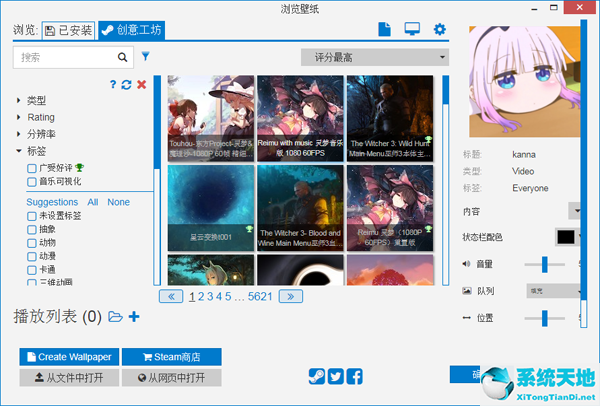The width and height of the screenshot is (600, 406).
Task: Click the Steam logo icon at bottom
Action: coord(317,377)
